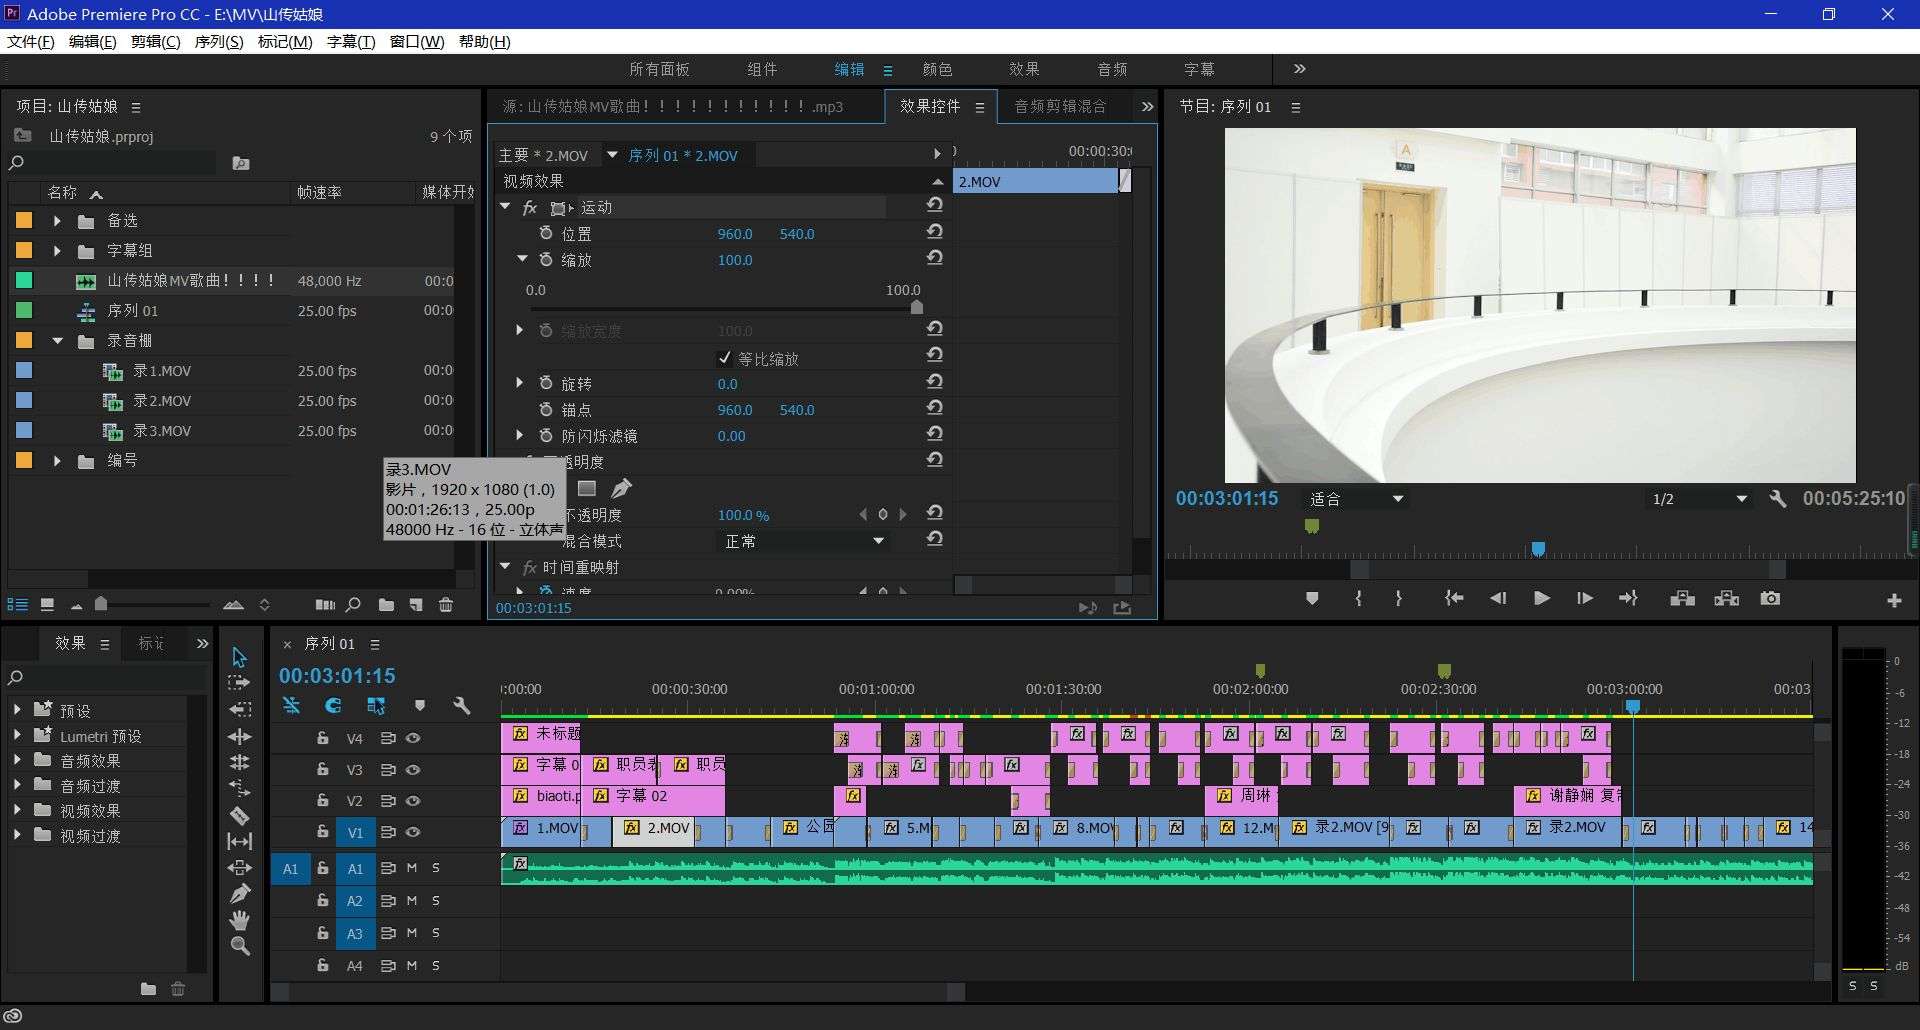
Task: Select the Razor tool in the toolbox
Action: pos(240,816)
